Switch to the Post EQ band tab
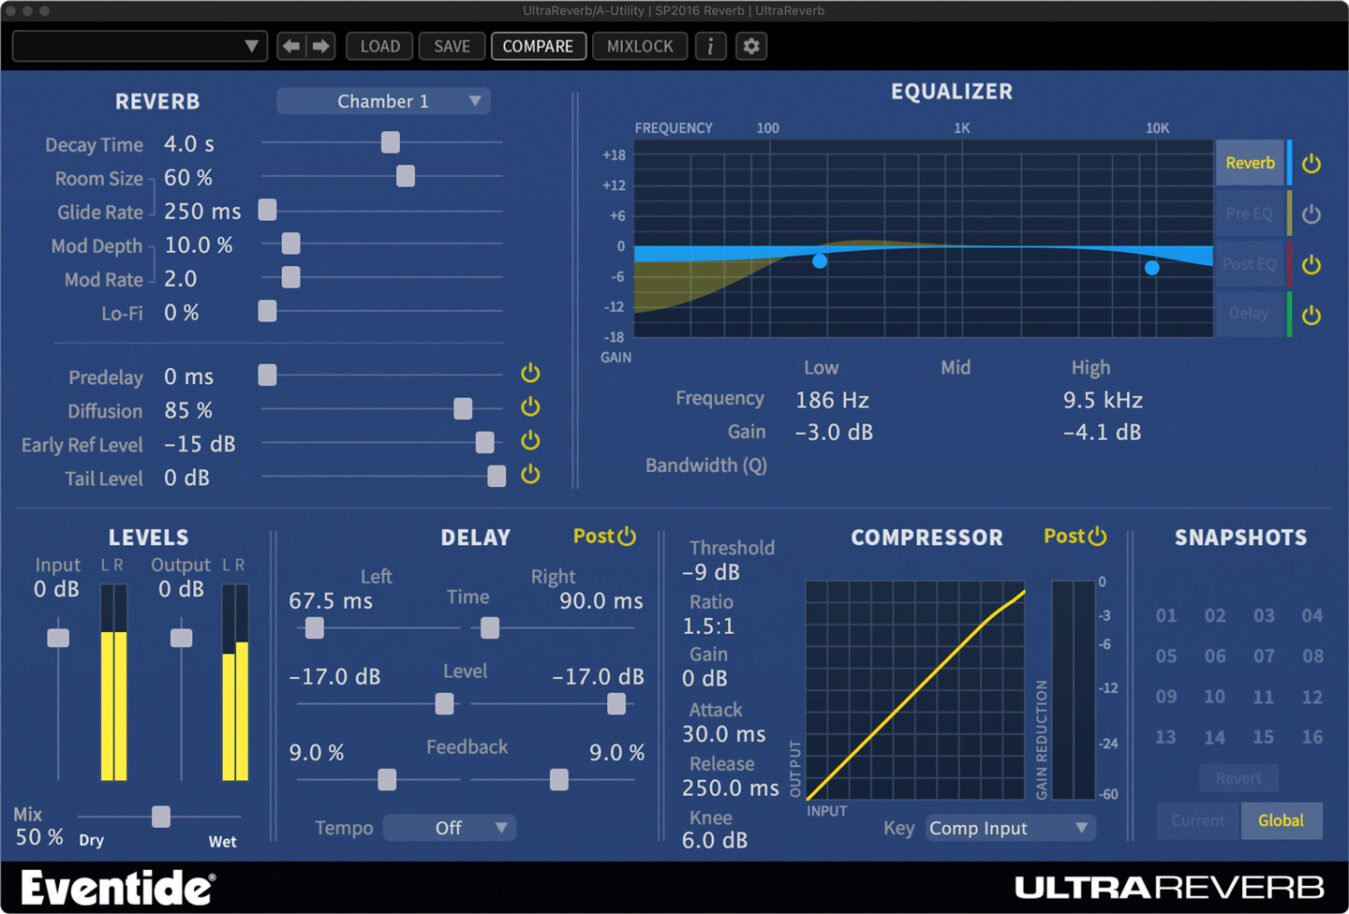1349x914 pixels. pos(1249,264)
